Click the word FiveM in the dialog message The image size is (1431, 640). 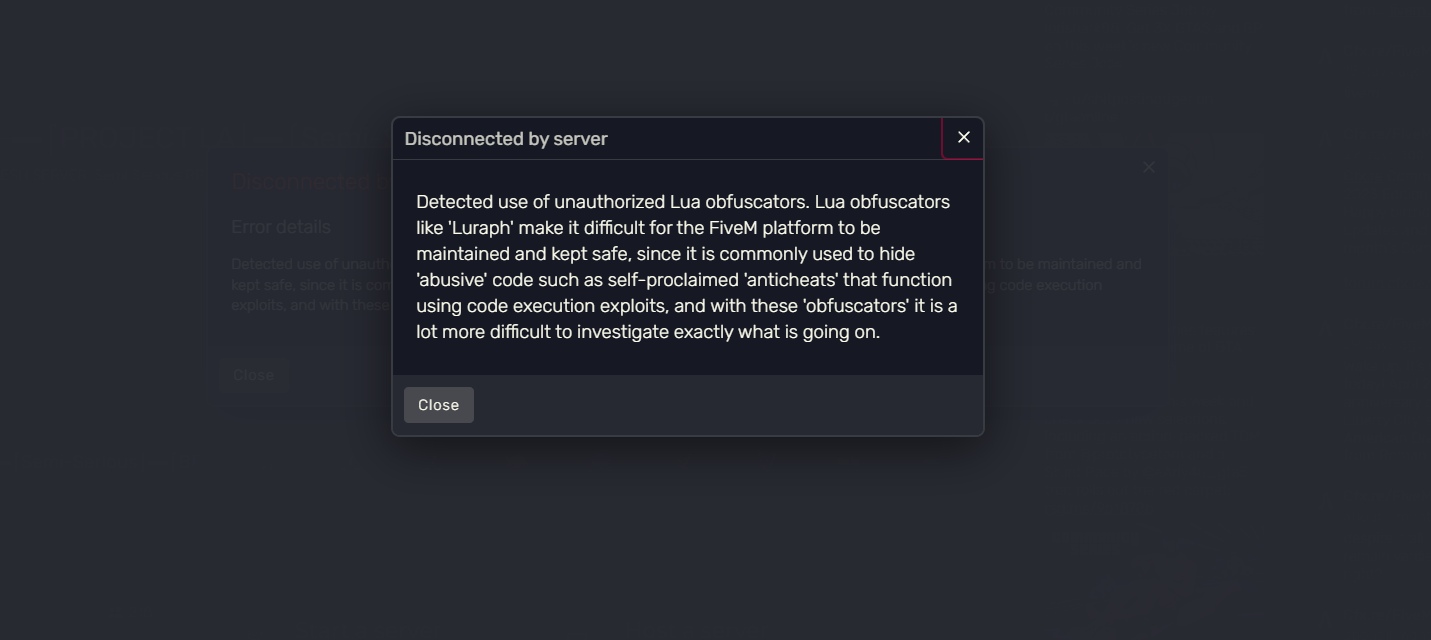click(x=732, y=228)
